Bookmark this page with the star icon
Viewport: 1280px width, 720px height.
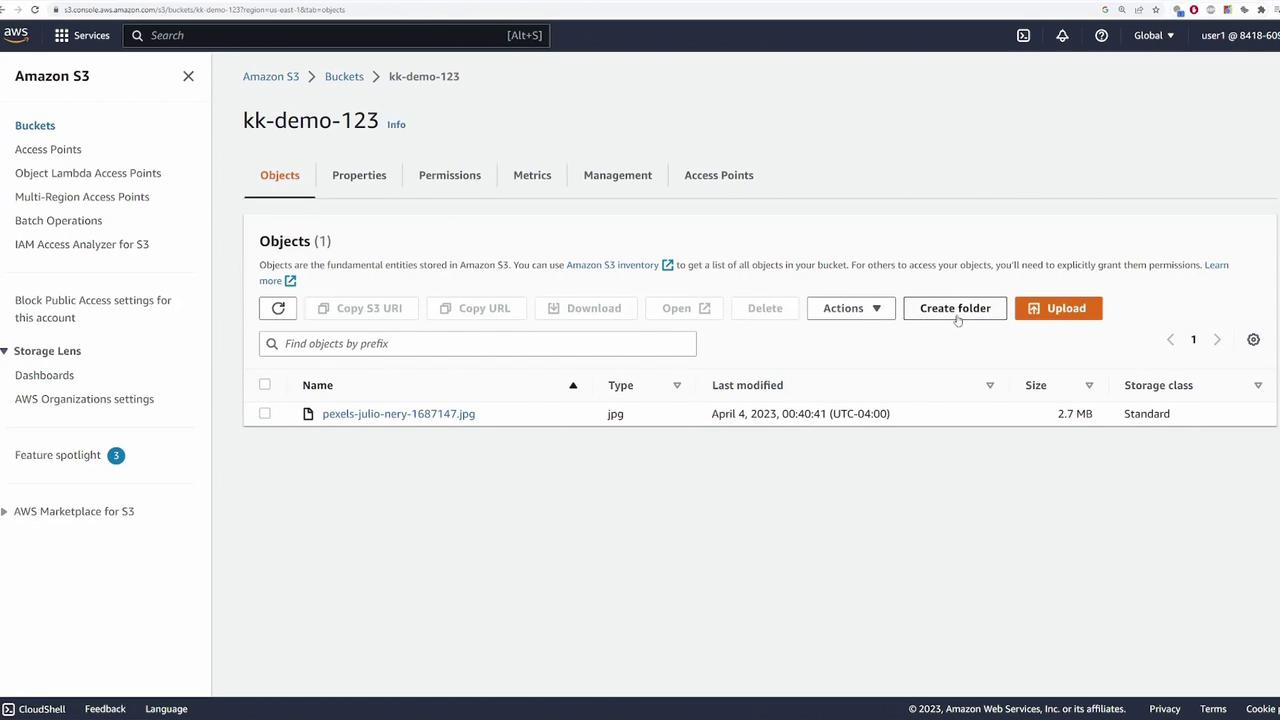coord(1156,9)
